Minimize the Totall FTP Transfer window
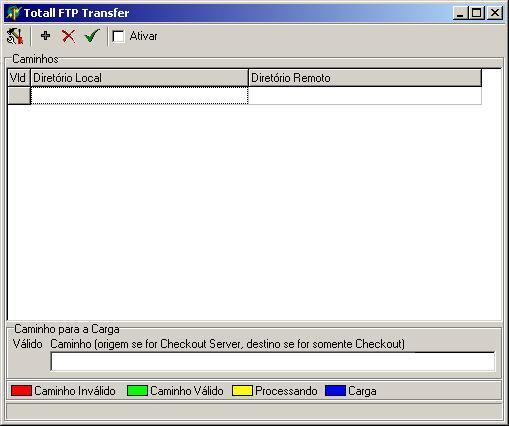509x426 pixels. [x=460, y=13]
